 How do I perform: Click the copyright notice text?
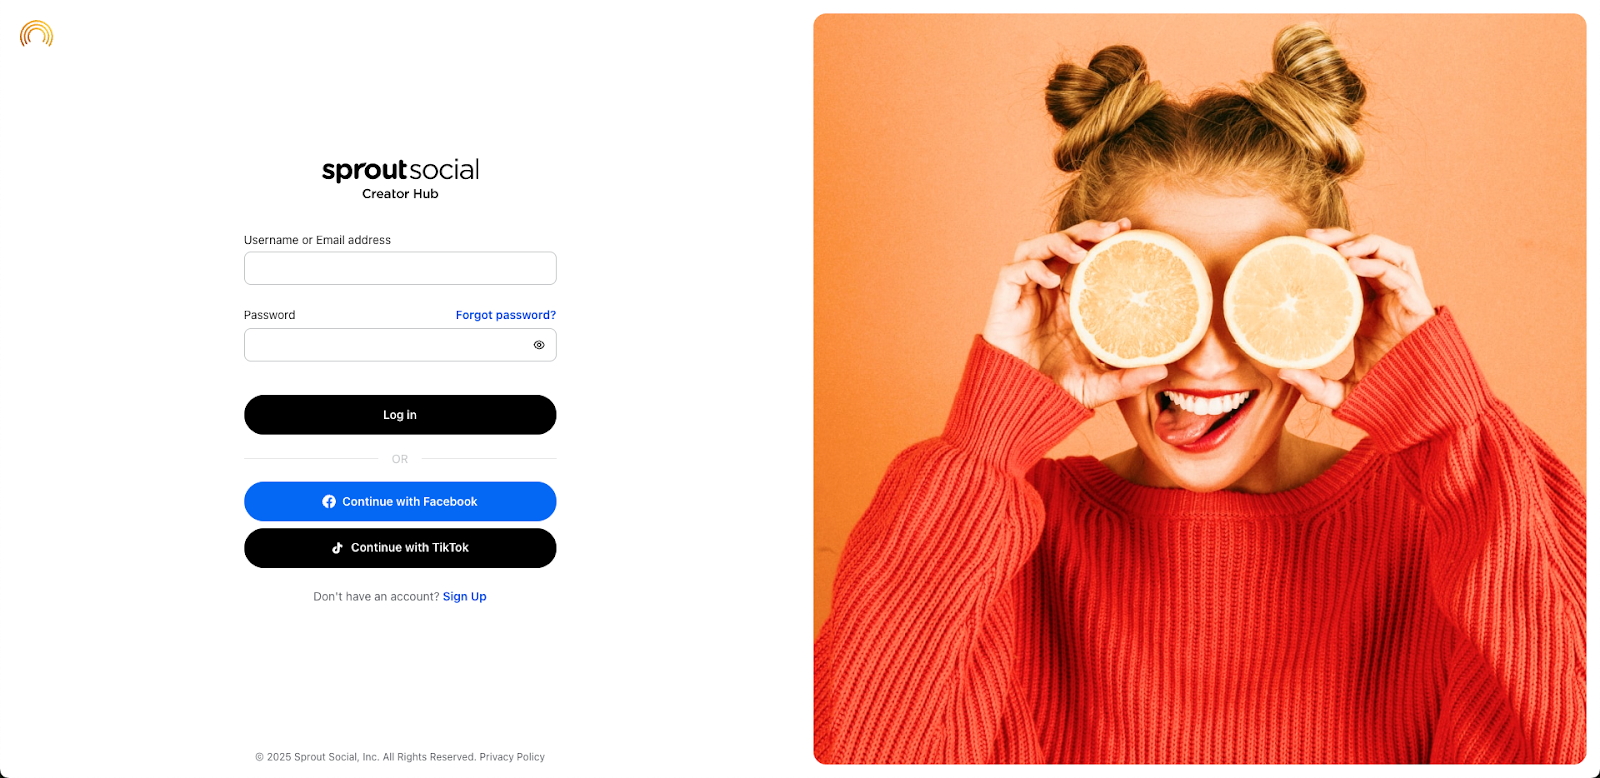click(366, 757)
